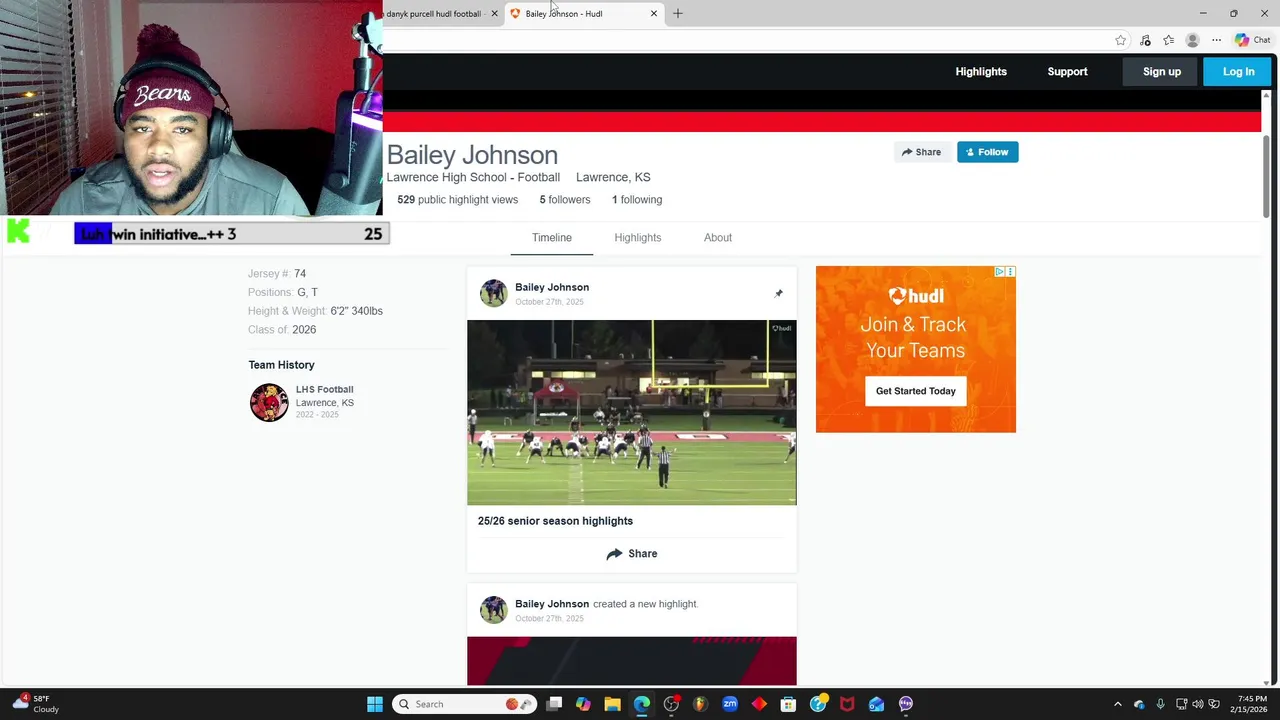Open a new browser tab
The height and width of the screenshot is (720, 1280).
point(678,14)
